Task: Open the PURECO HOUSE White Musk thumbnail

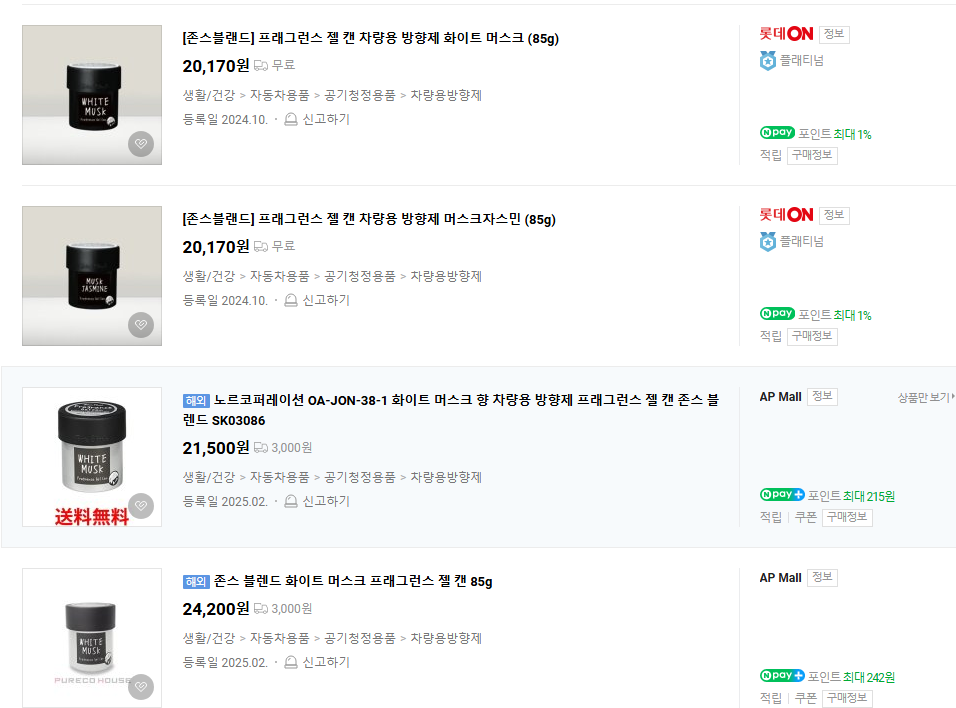Action: click(x=92, y=638)
